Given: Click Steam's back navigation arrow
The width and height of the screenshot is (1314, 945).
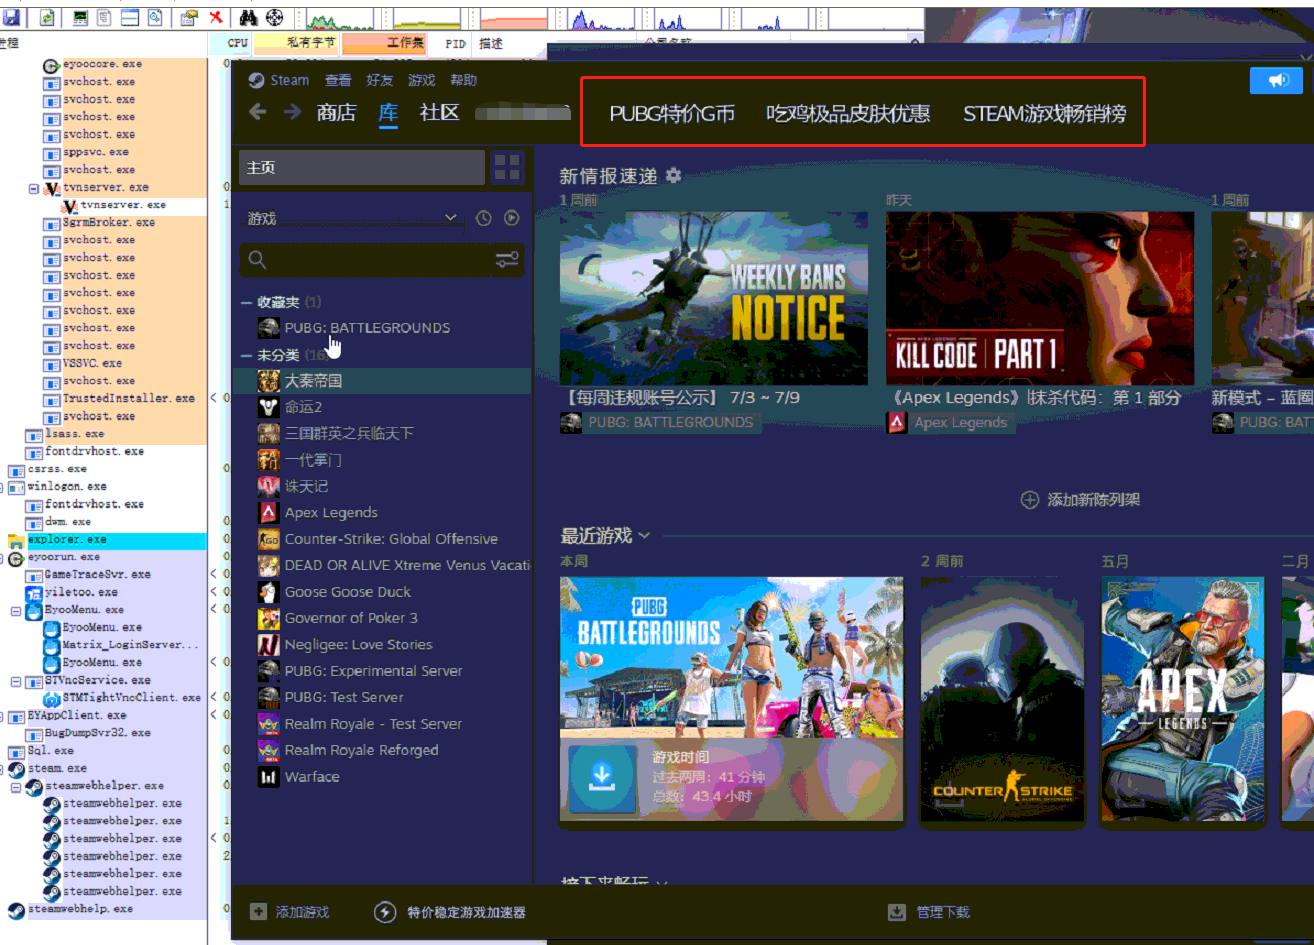Looking at the screenshot, I should [258, 112].
